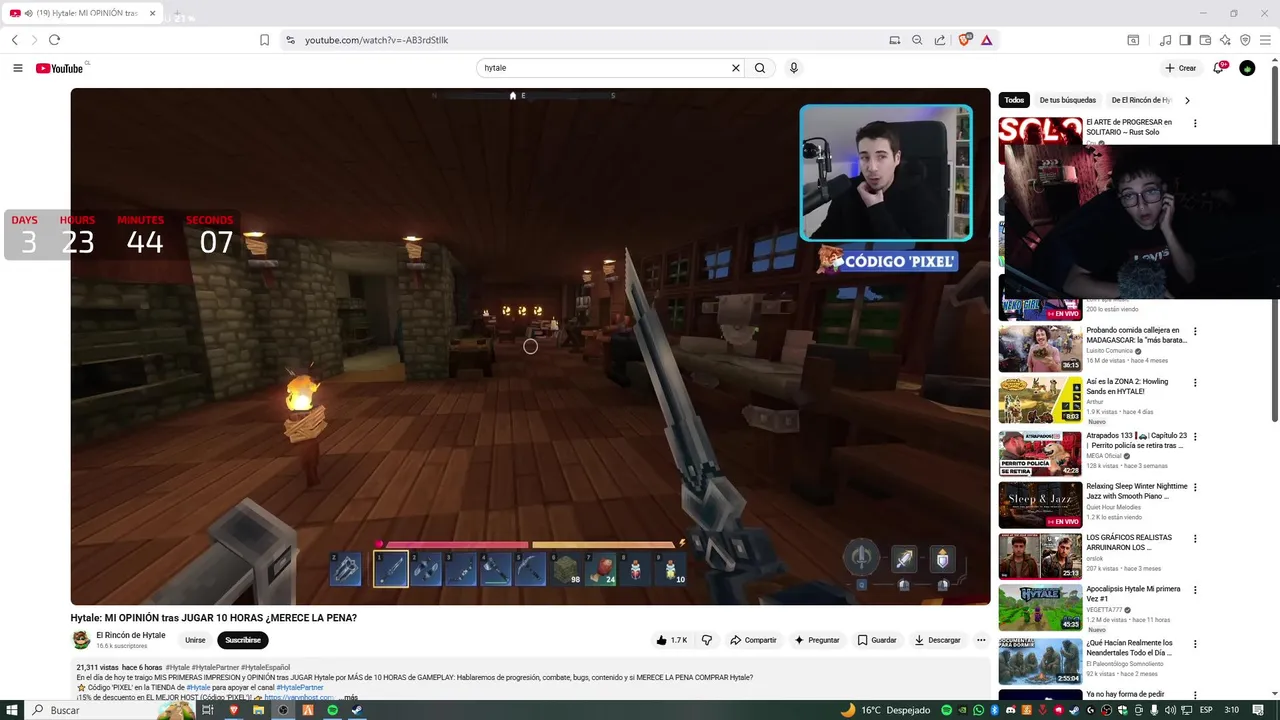Screen dimensions: 1280x720
Task: Open Task View on the taskbar
Action: point(208,710)
